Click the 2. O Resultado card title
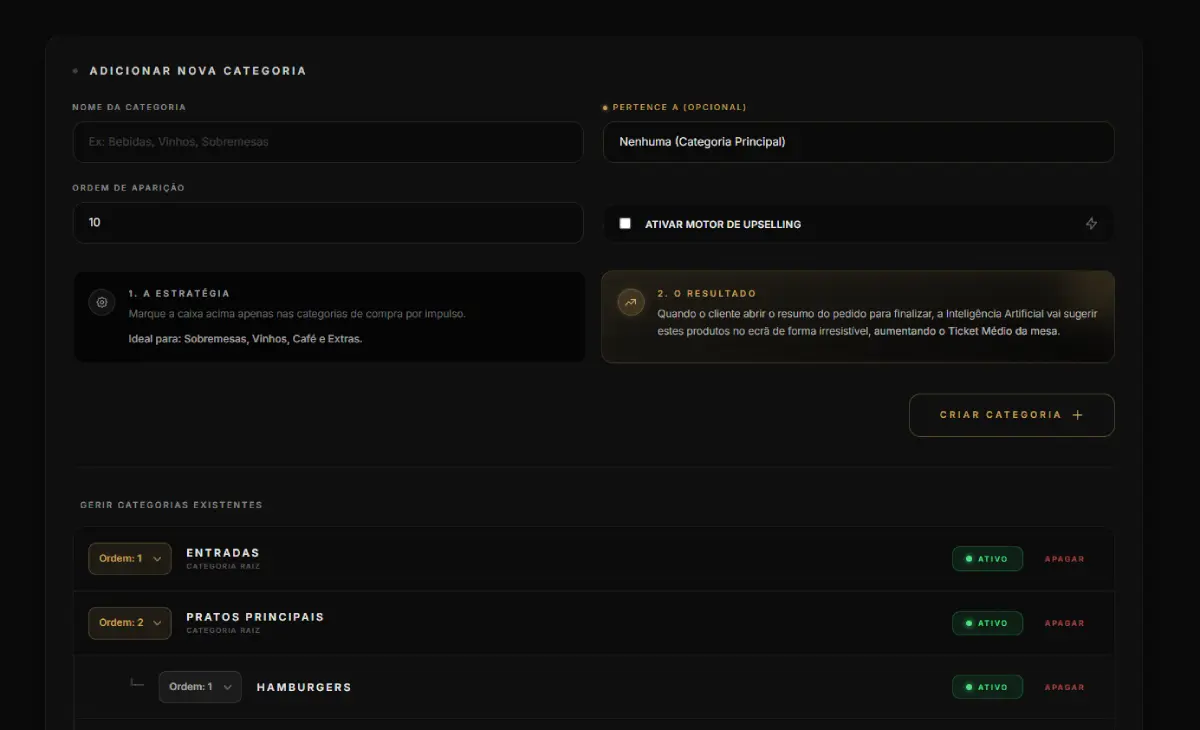 707,293
